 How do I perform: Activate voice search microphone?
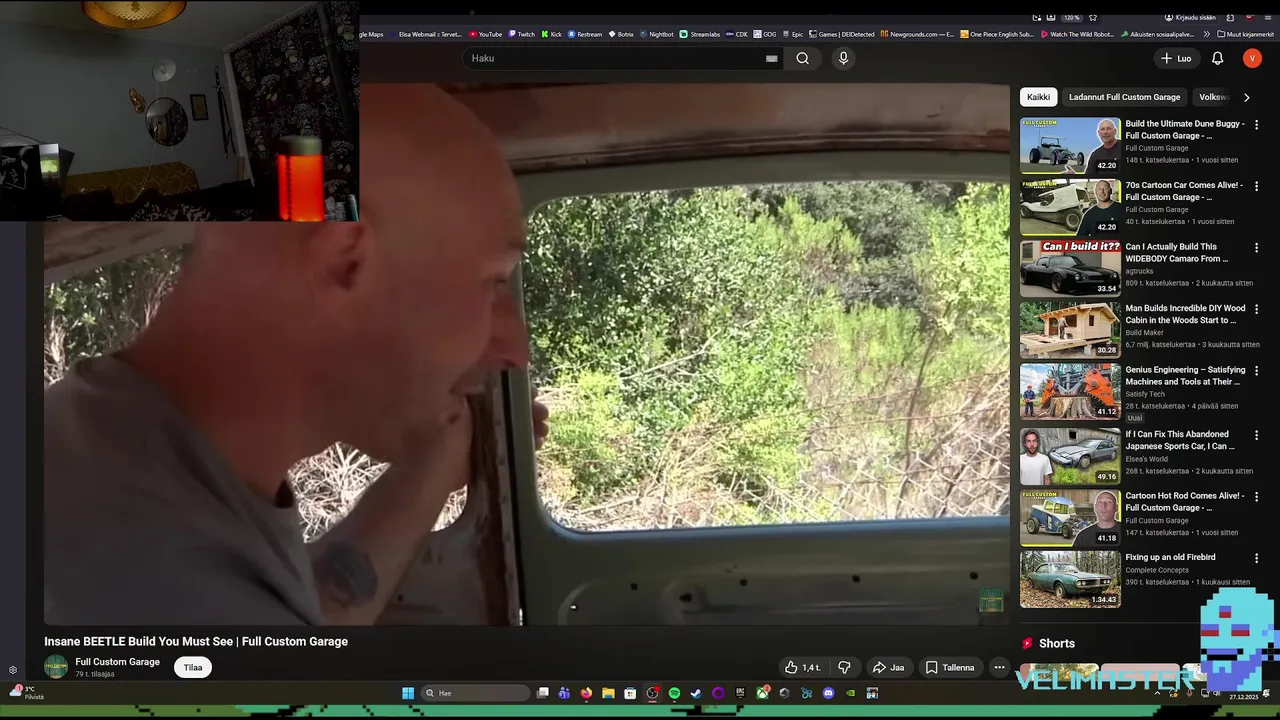click(x=843, y=58)
